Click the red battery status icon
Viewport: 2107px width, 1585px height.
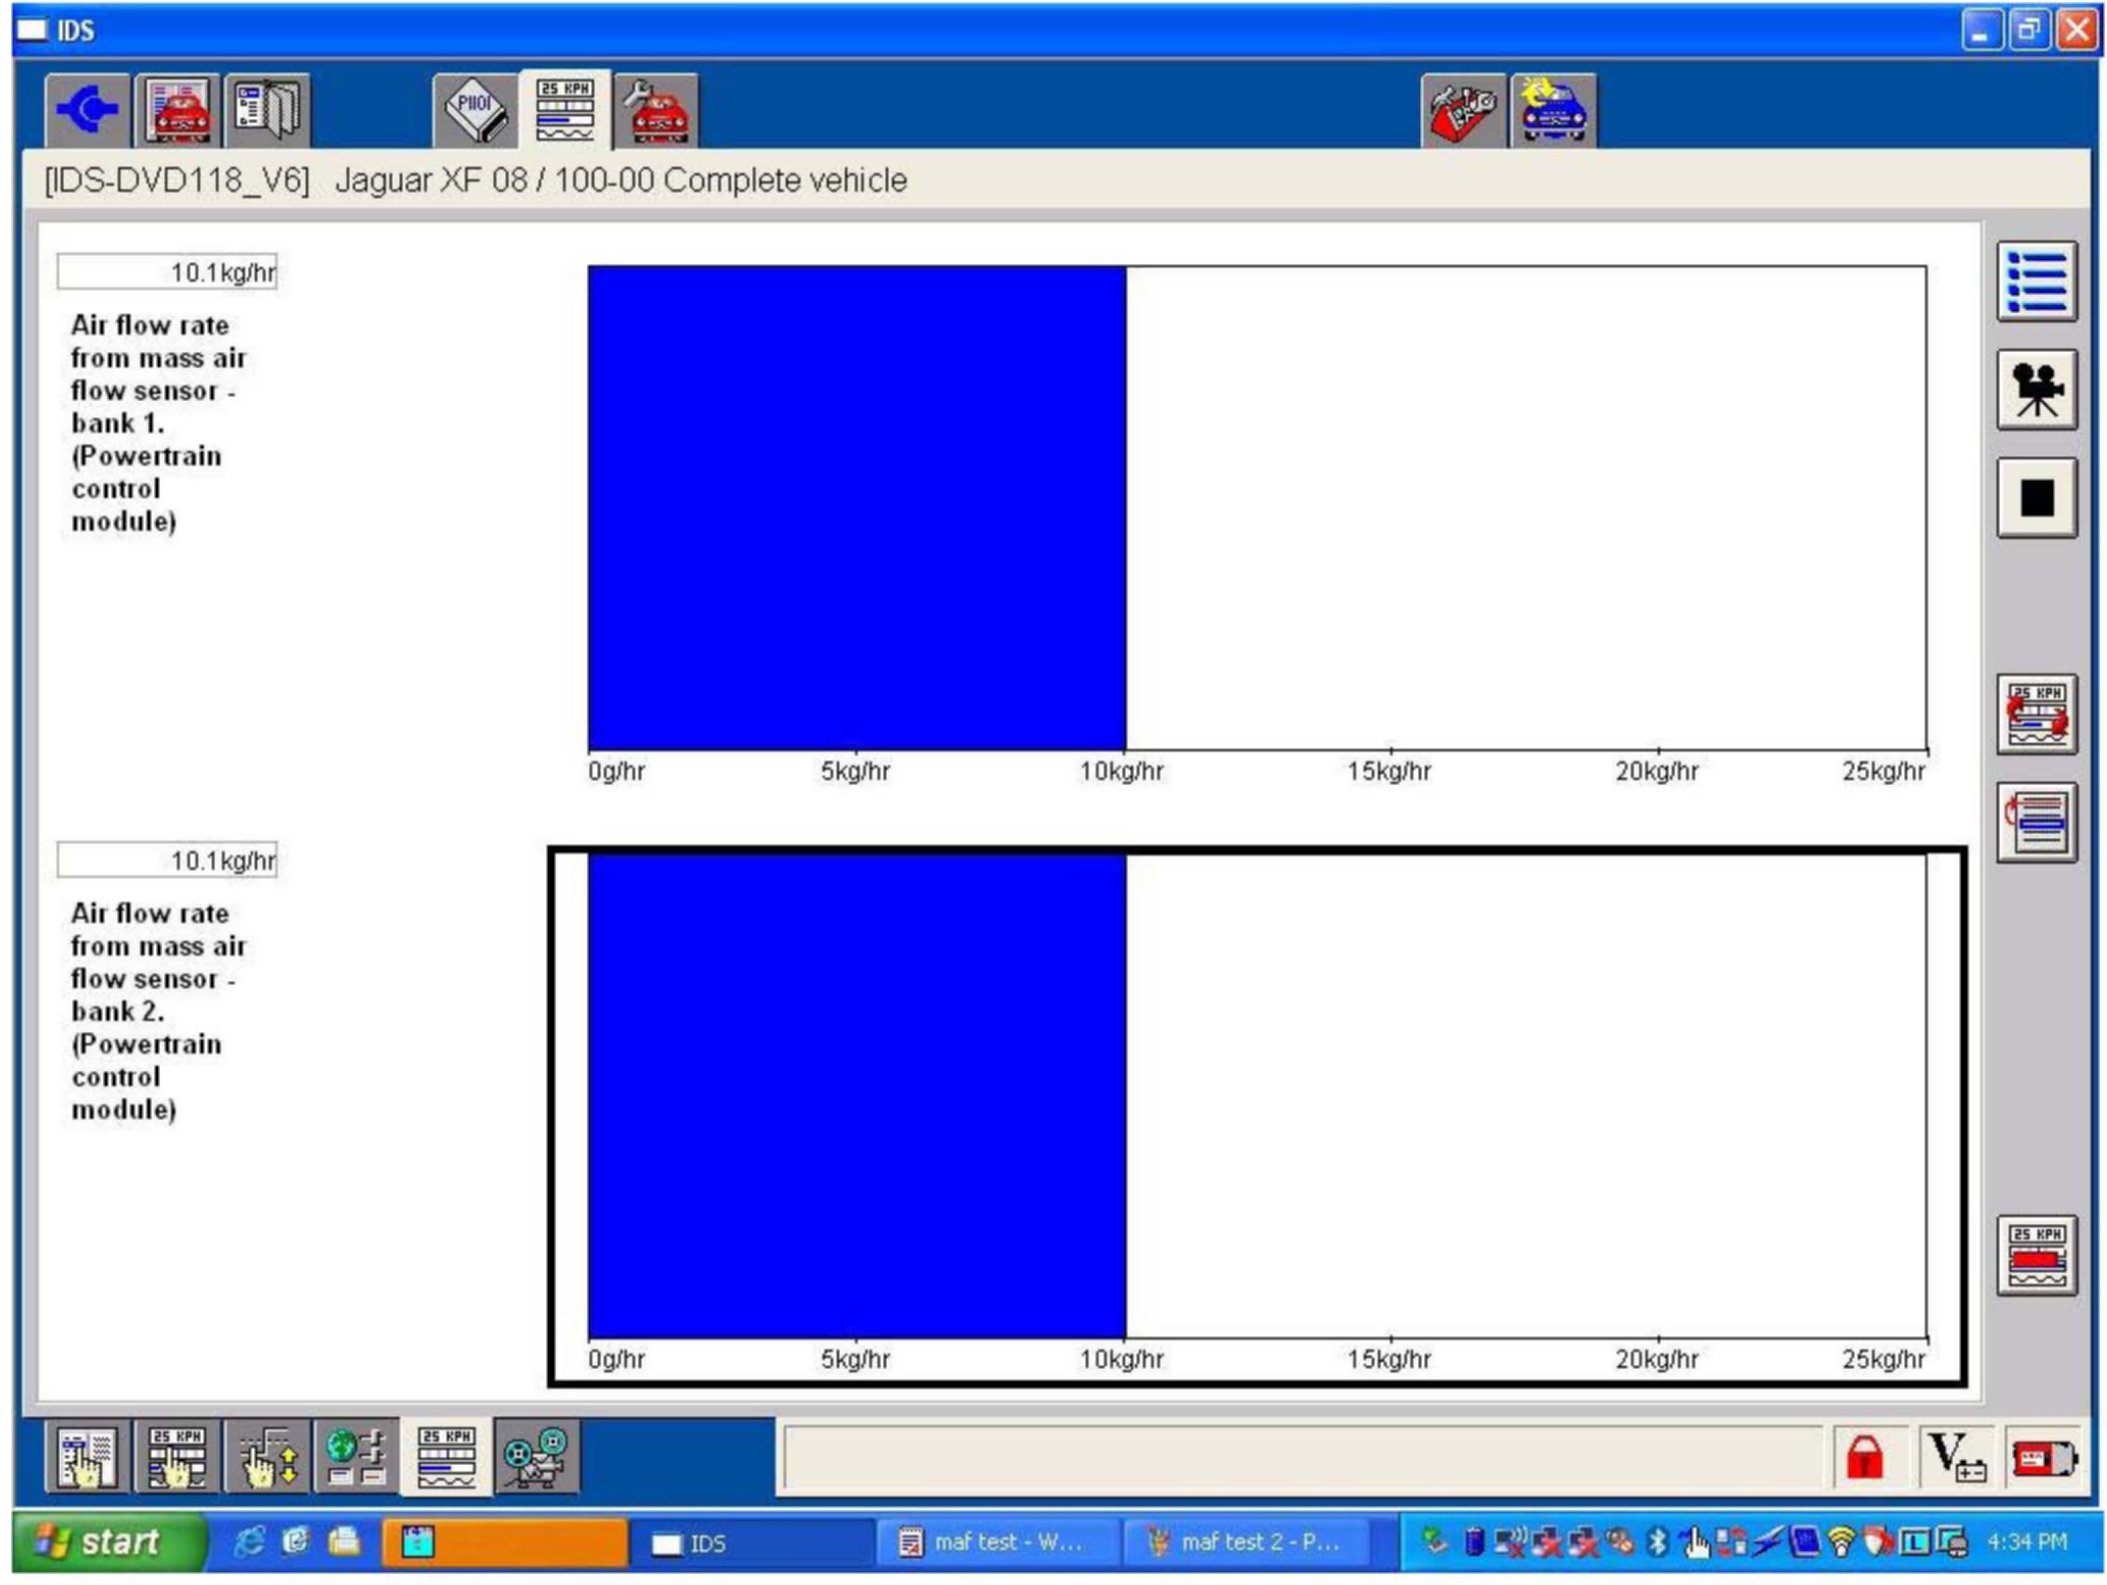[x=2043, y=1458]
